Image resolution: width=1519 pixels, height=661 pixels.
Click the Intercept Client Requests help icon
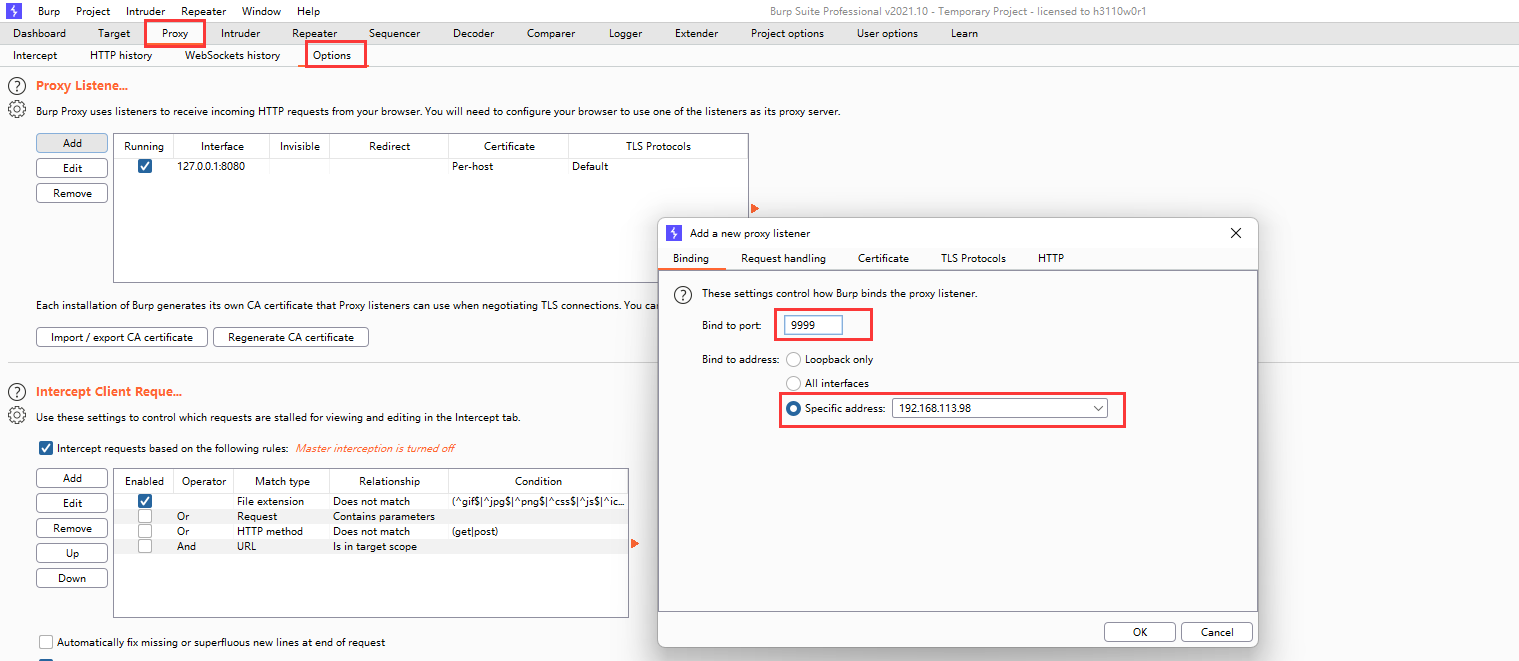click(17, 392)
